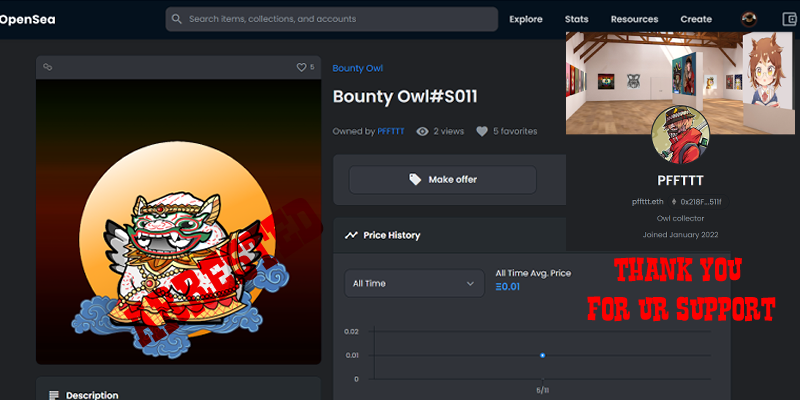Viewport: 800px width, 400px height.
Task: Click the Make offer button
Action: coord(442,180)
